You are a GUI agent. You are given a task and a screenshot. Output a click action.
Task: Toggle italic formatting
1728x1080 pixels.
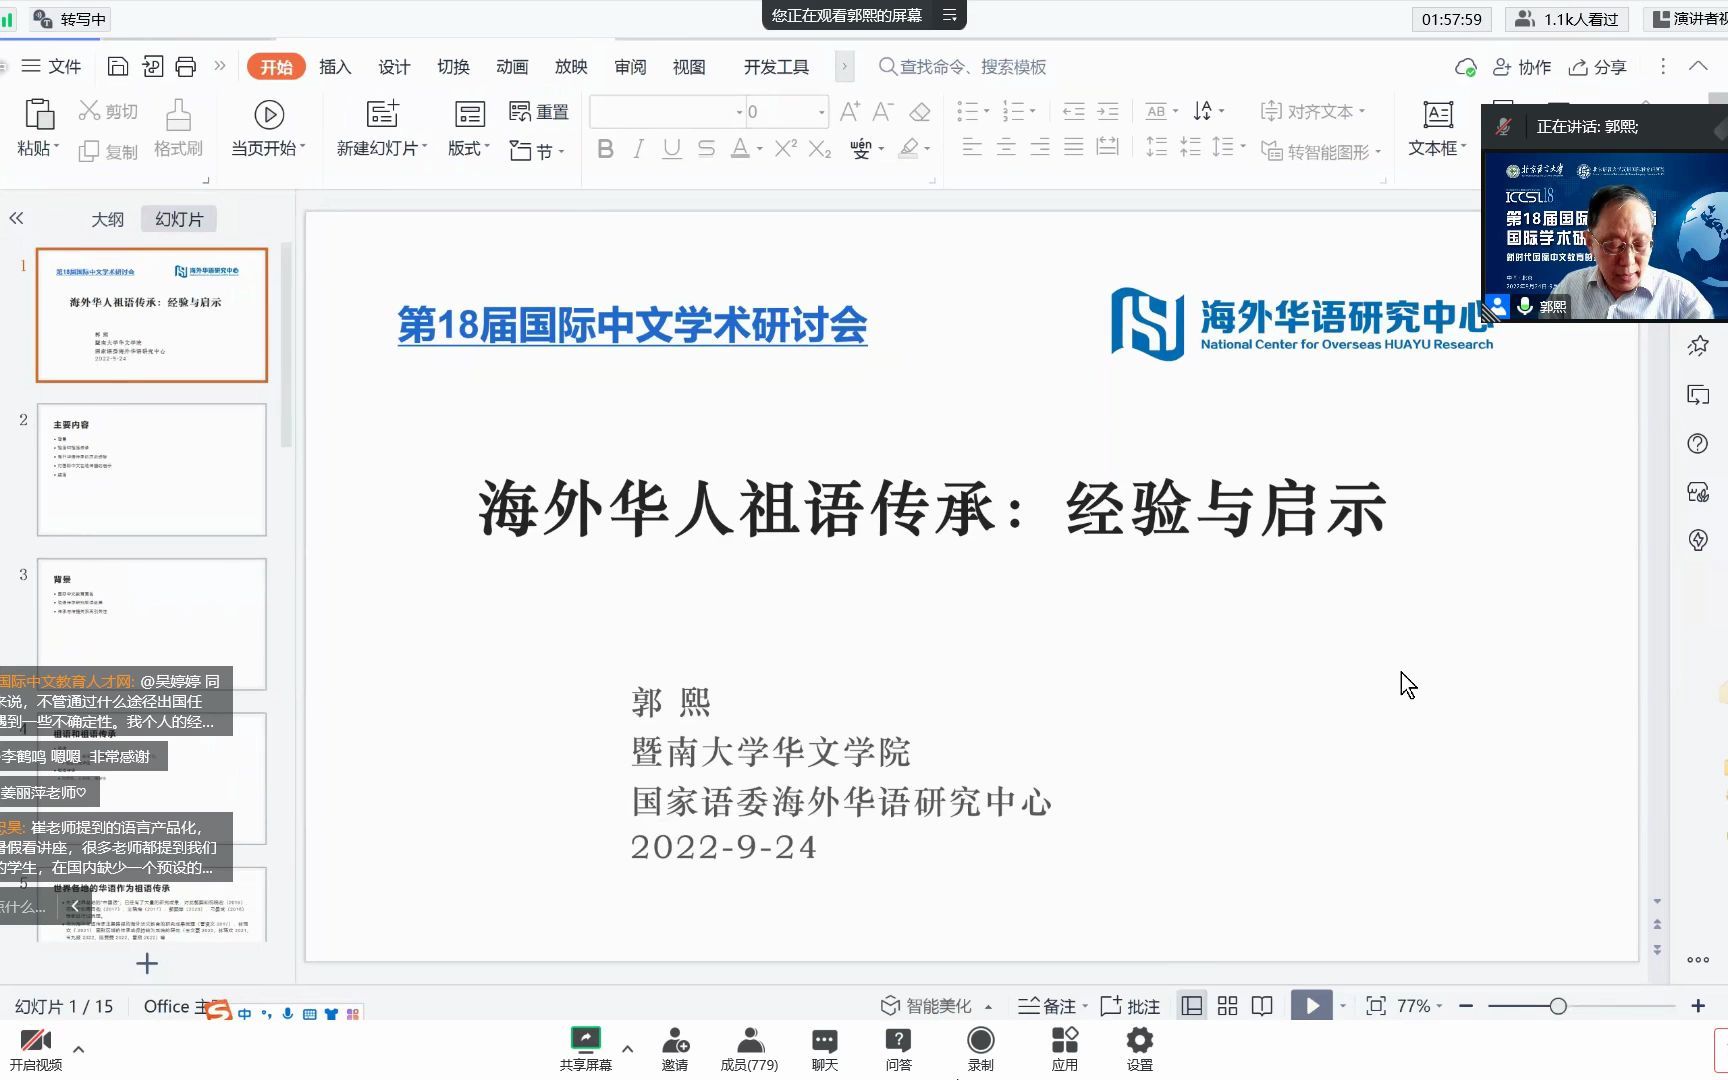click(637, 148)
